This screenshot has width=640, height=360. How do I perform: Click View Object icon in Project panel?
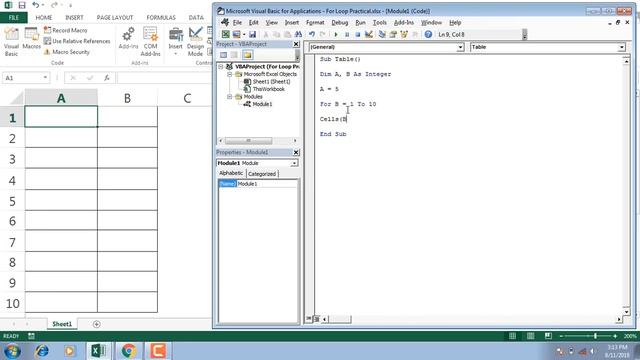click(x=234, y=55)
